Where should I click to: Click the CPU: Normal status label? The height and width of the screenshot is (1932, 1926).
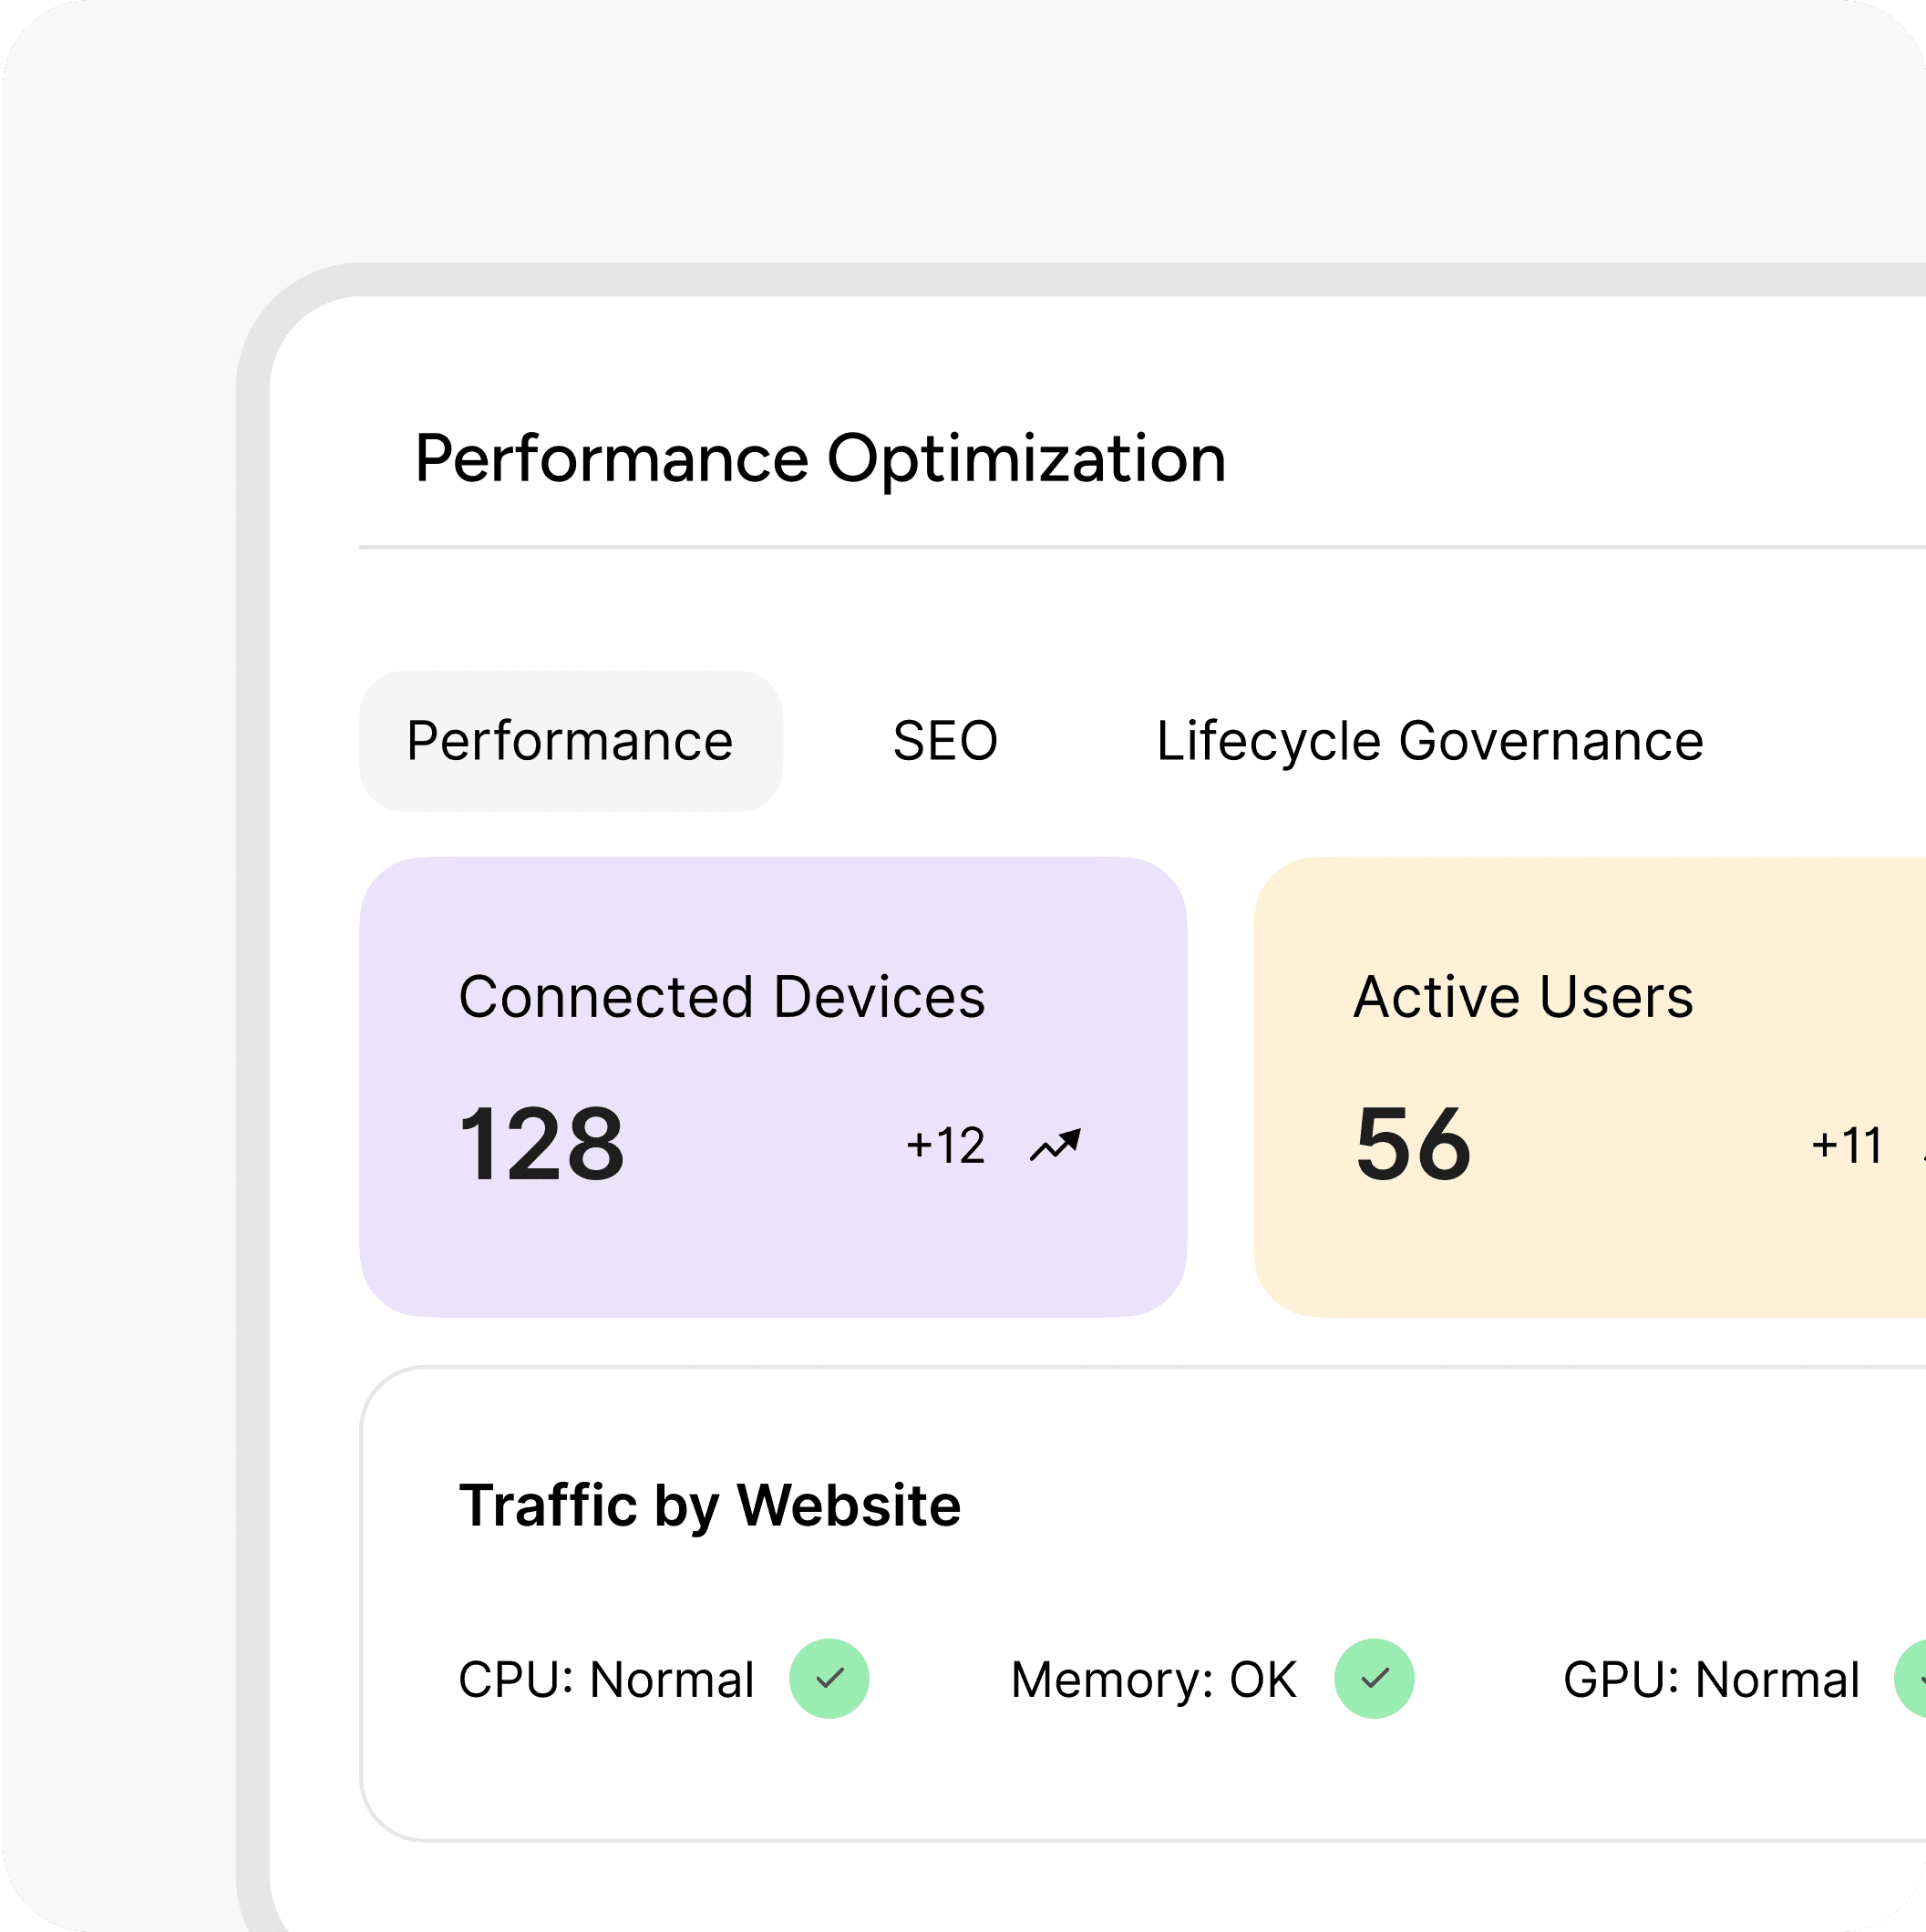click(606, 1680)
